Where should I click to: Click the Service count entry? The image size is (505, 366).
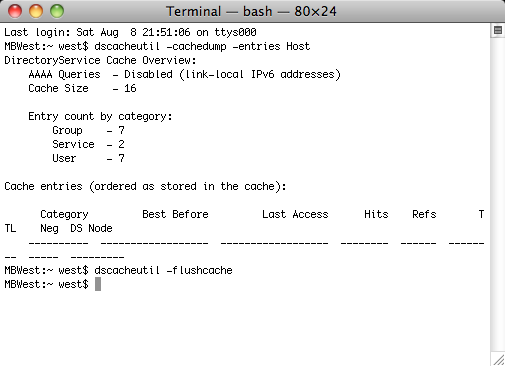88,144
